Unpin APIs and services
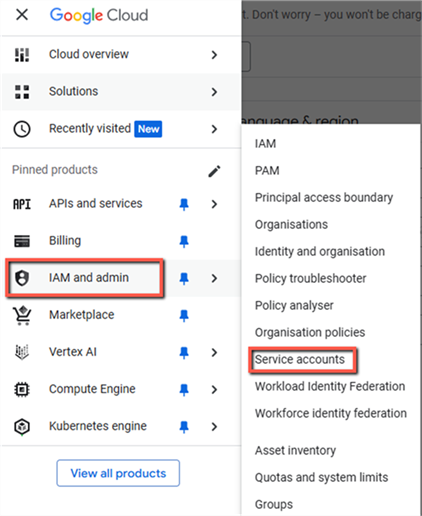Viewport: 422px width, 516px height. 184,204
